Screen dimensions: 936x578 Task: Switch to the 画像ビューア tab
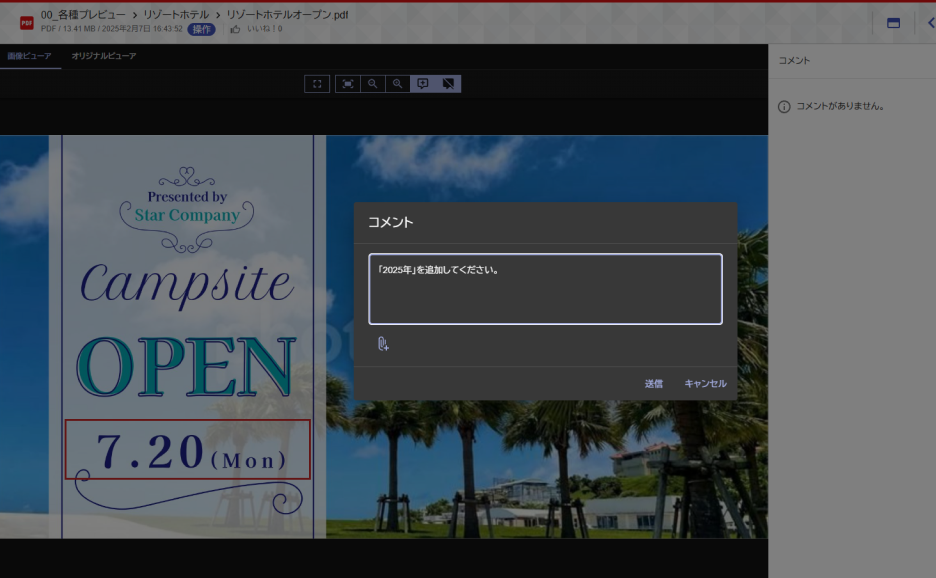pyautogui.click(x=29, y=56)
